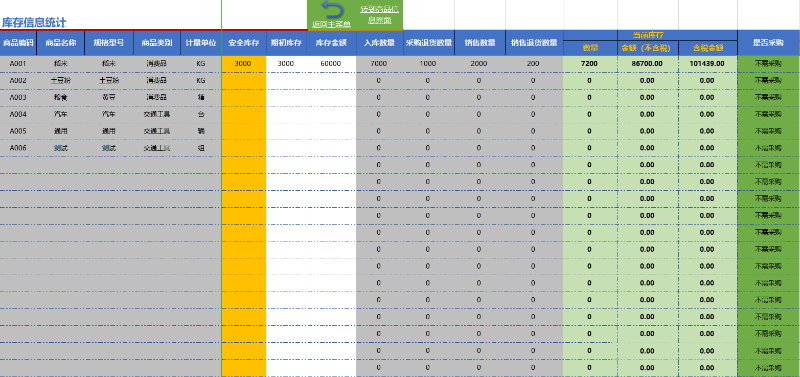
Task: Click the 采购退货数量 header
Action: point(429,43)
